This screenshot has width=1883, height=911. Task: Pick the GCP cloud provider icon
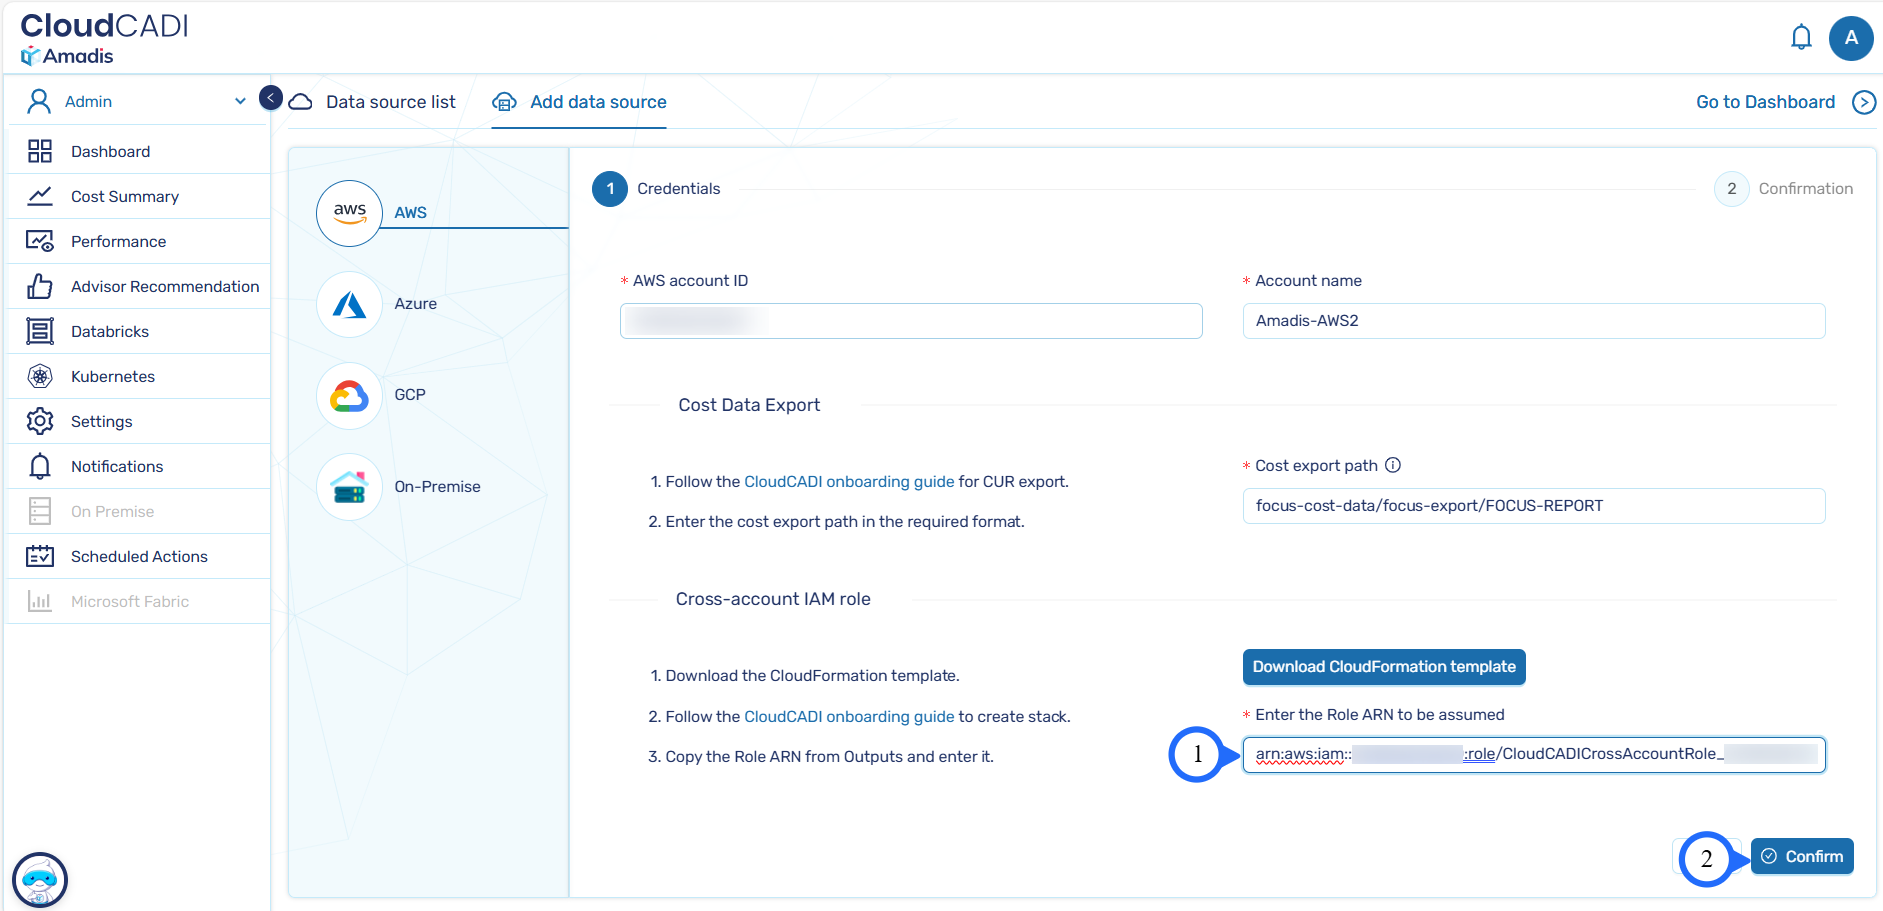[x=349, y=396]
